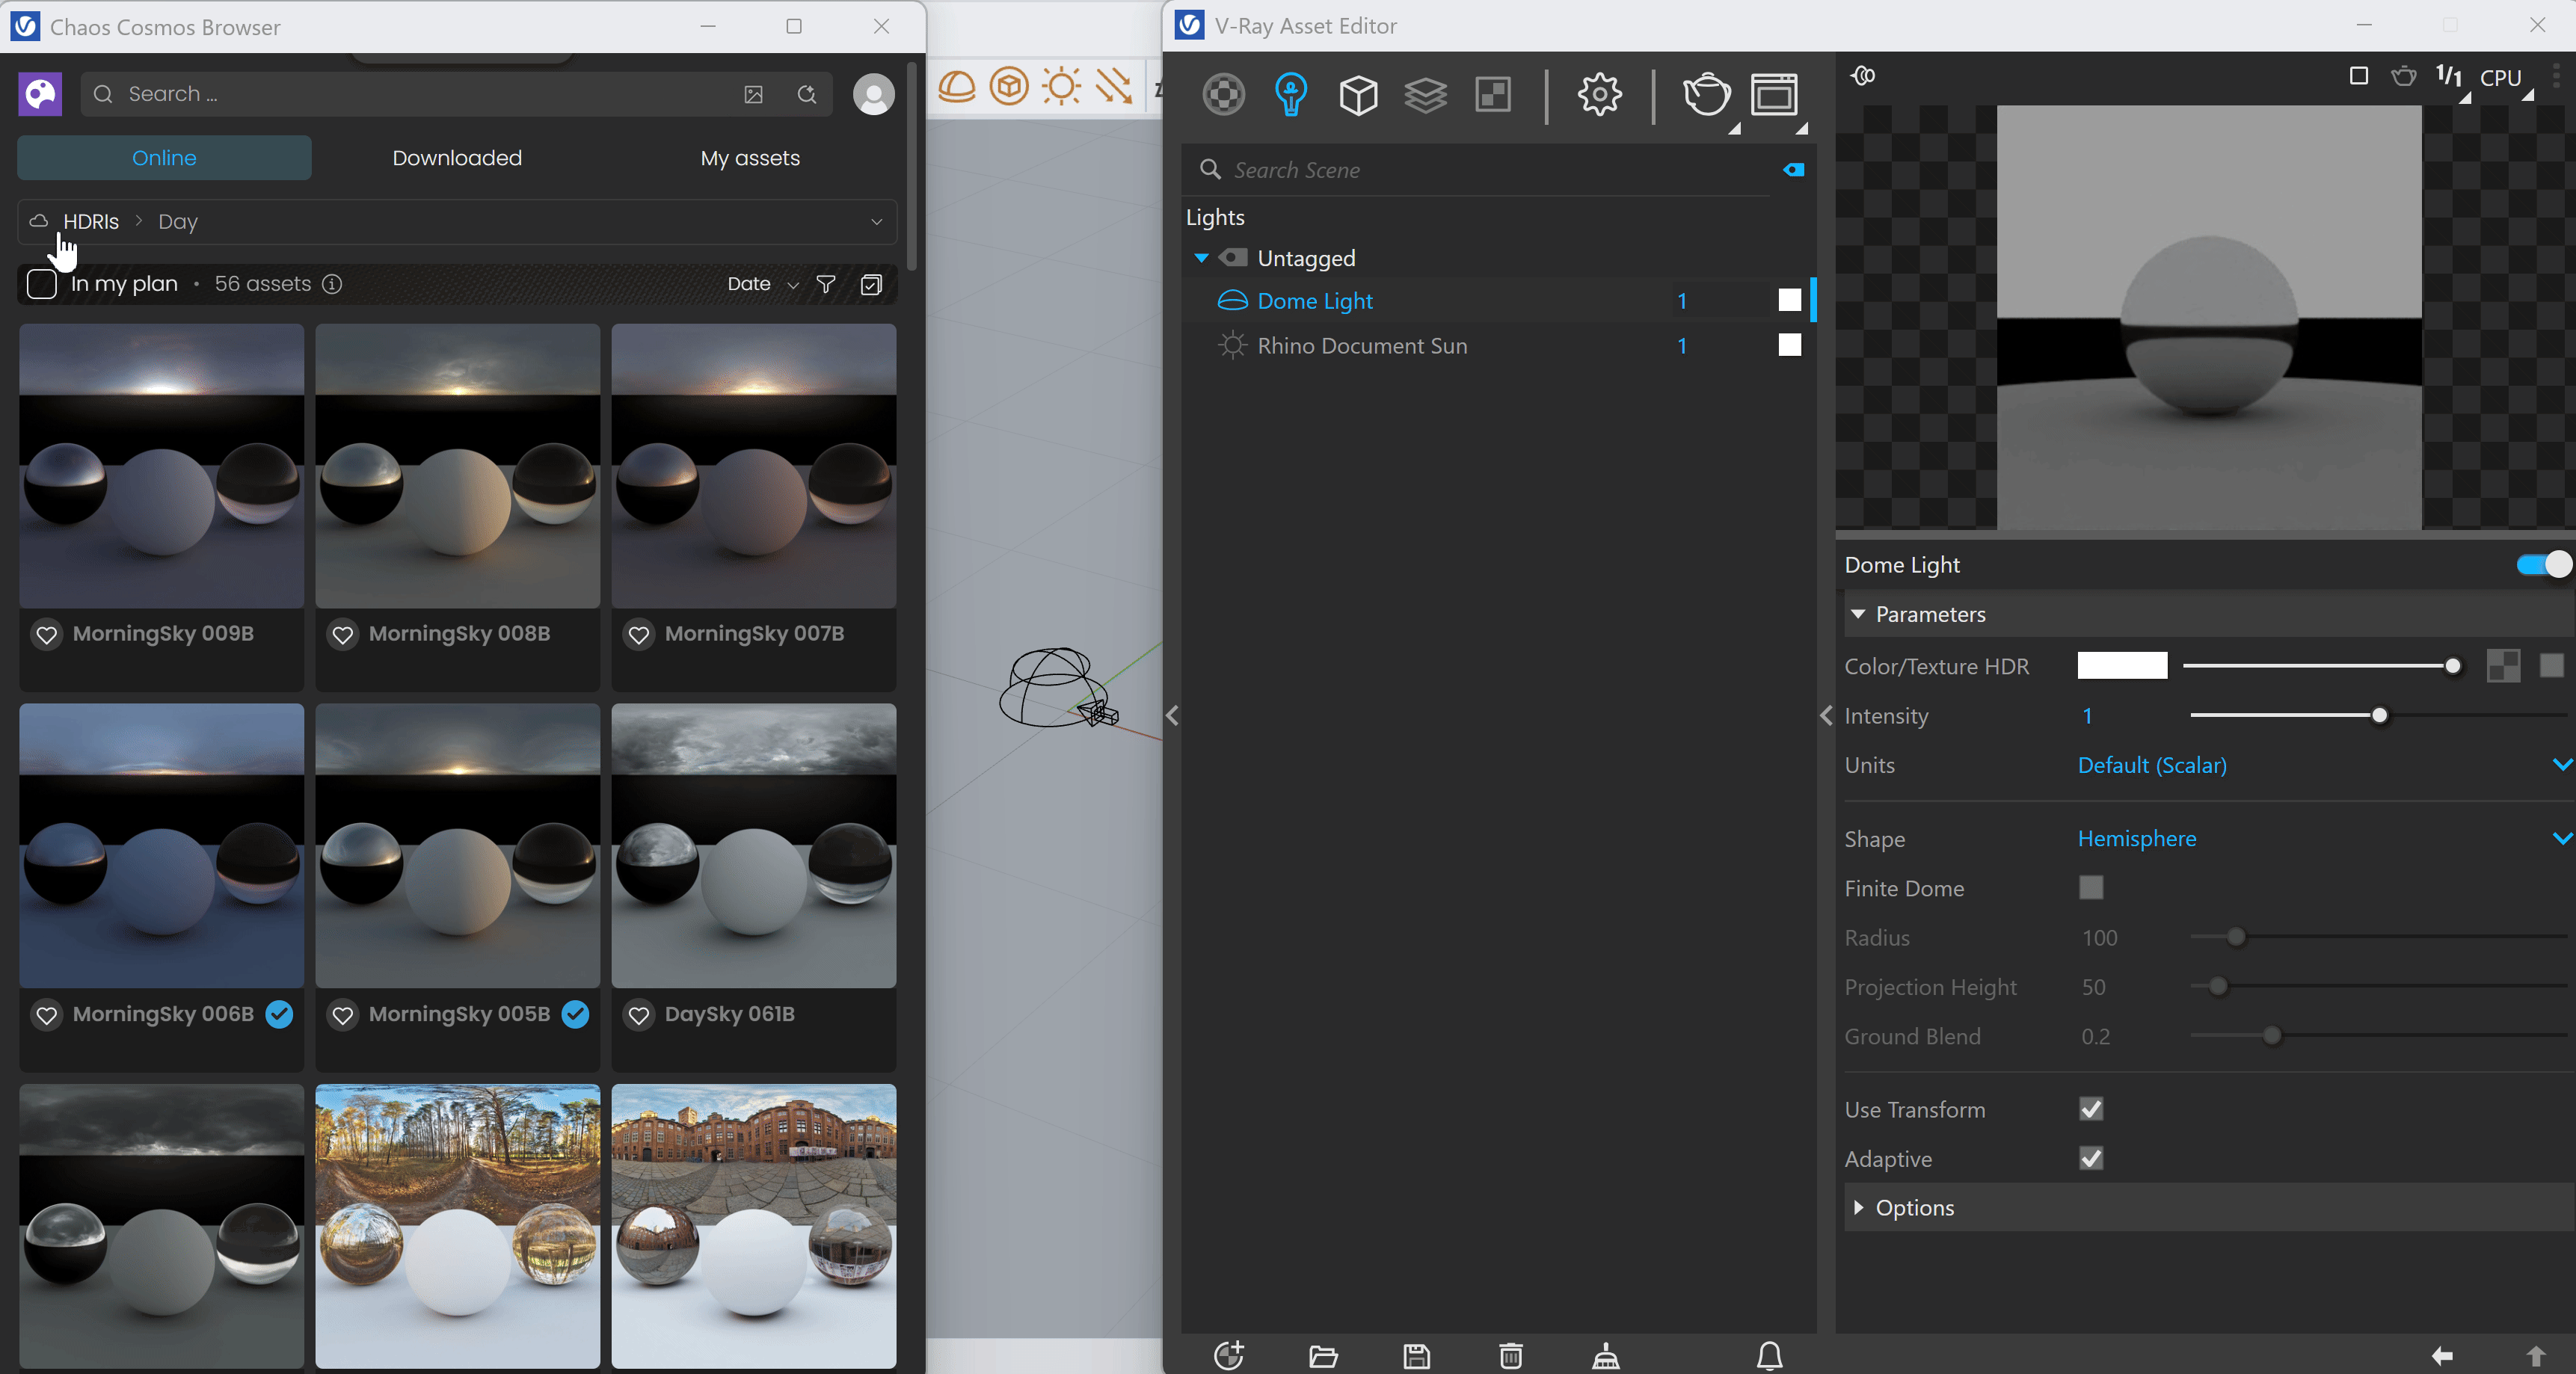The height and width of the screenshot is (1374, 2576).
Task: Uncheck the Use Transform checkbox
Action: (2091, 1109)
